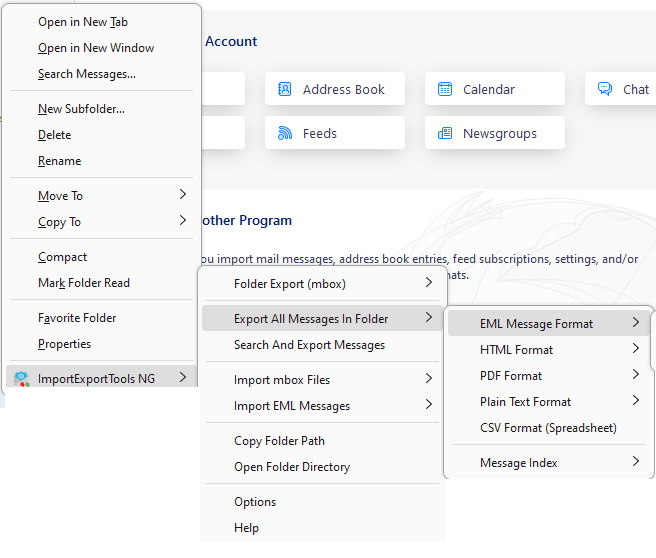Choose Open Folder Directory
The image size is (656, 558).
pos(322,466)
